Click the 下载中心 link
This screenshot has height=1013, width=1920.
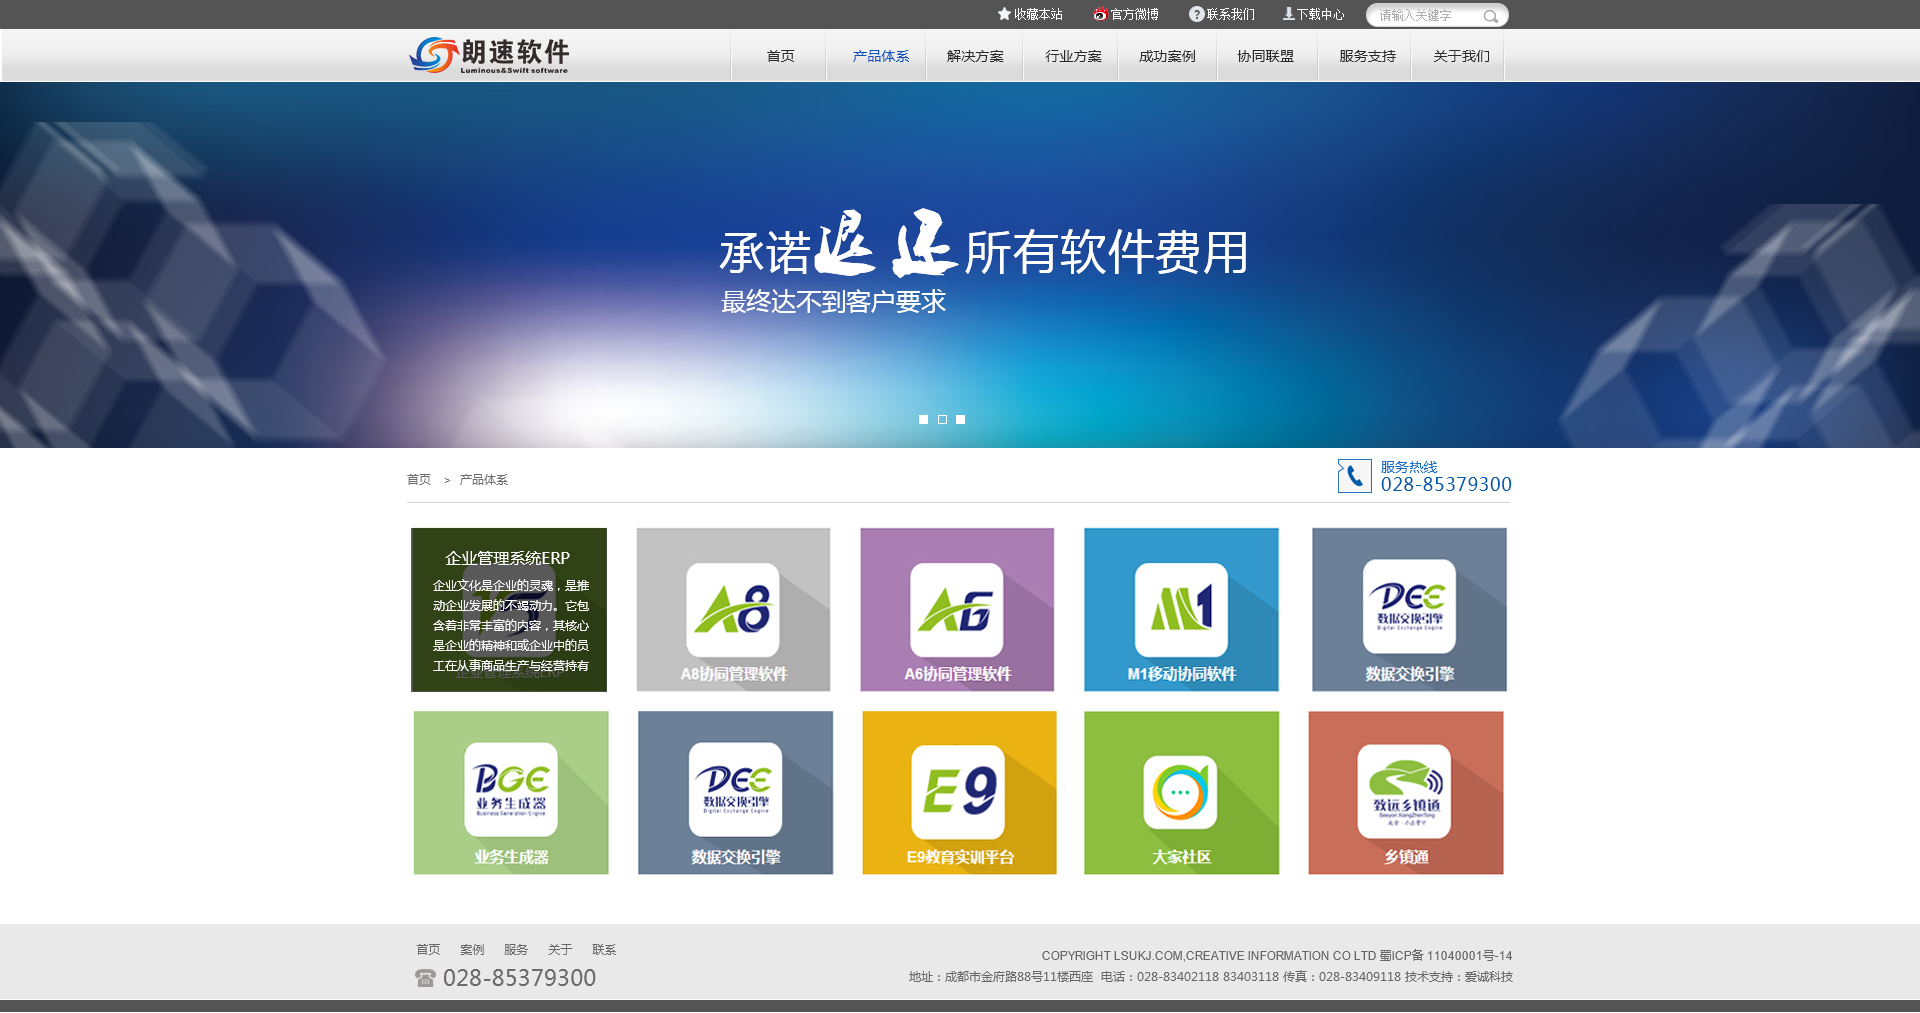tap(1320, 14)
